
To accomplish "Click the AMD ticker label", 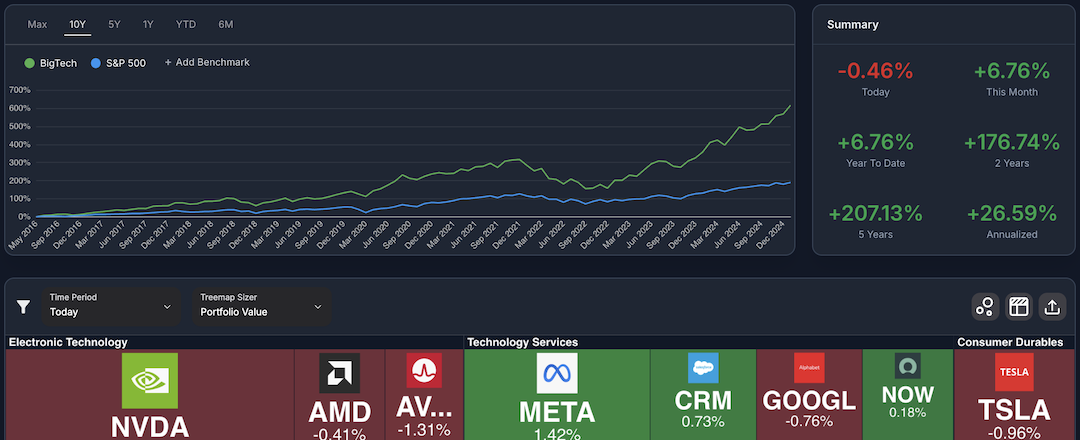I will click(340, 412).
